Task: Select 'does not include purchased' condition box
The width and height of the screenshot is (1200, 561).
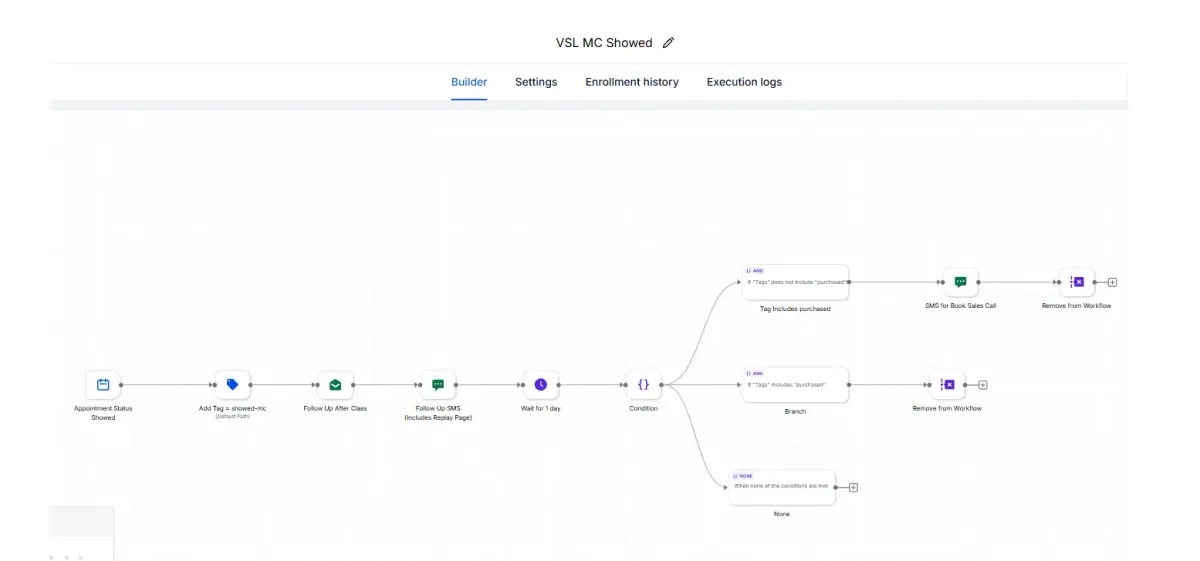Action: pyautogui.click(x=795, y=282)
